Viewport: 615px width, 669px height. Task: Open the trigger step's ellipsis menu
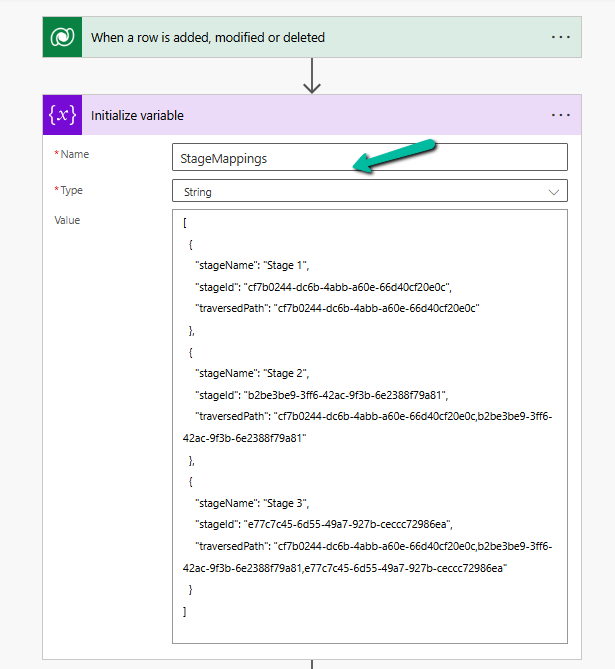[x=560, y=37]
